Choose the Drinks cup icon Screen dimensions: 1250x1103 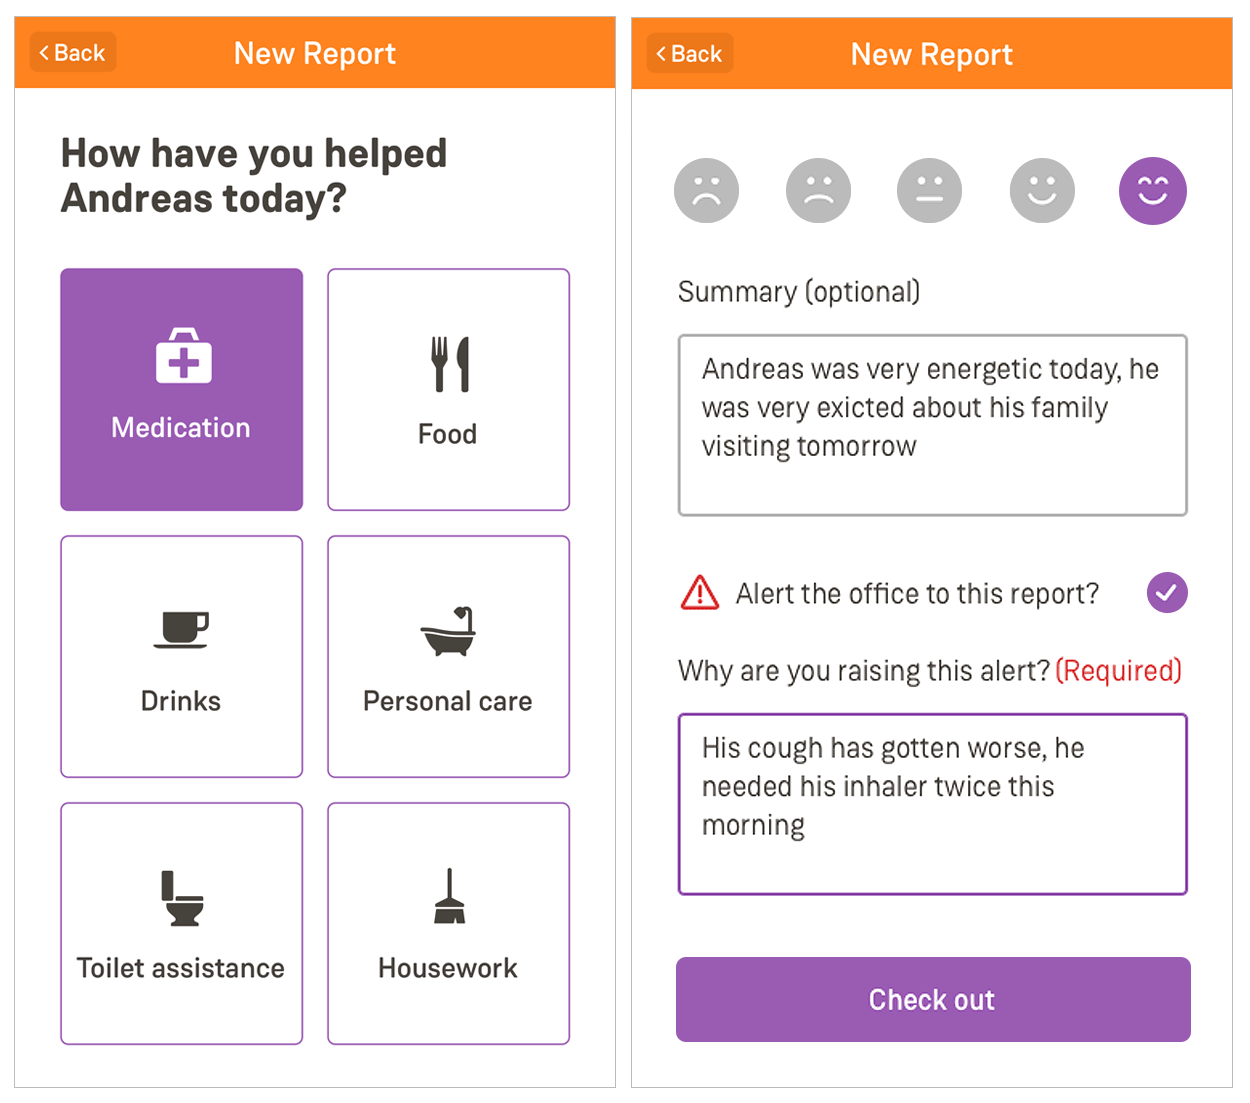tap(181, 630)
